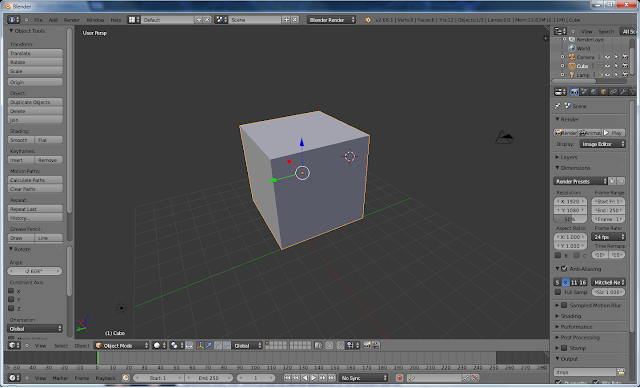Click the rotate Angle value slider
This screenshot has height=388, width=640.
[35, 271]
